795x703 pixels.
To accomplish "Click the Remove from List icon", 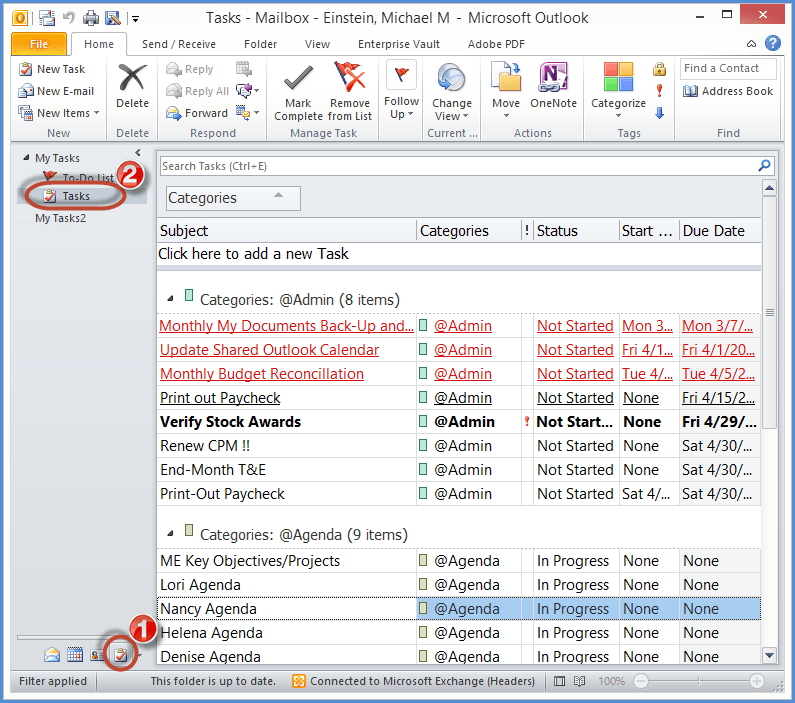I will [349, 78].
